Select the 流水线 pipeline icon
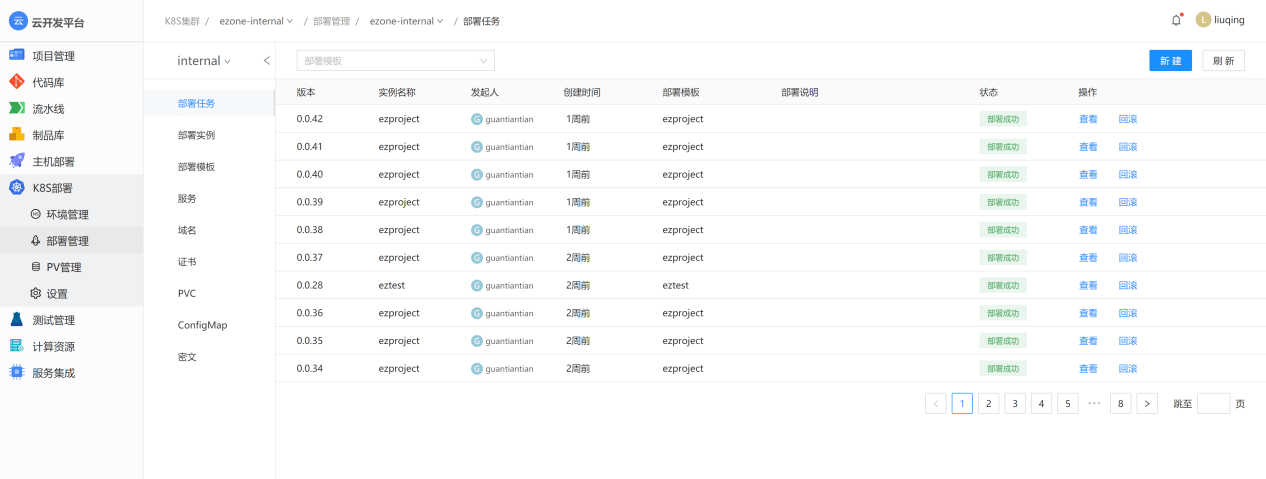The image size is (1266, 479). point(17,108)
